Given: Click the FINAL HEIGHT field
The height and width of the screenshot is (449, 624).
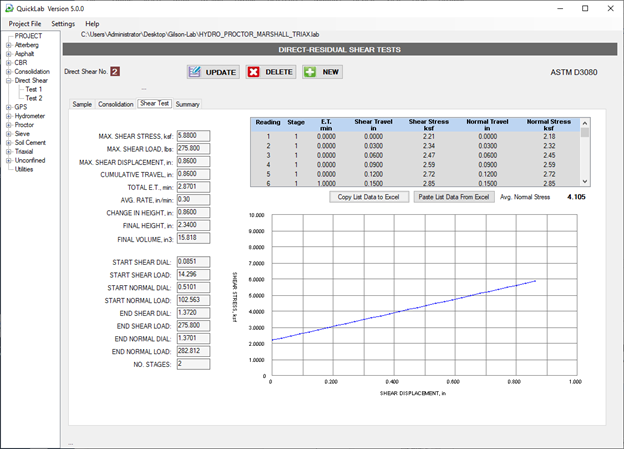Looking at the screenshot, I should (193, 225).
